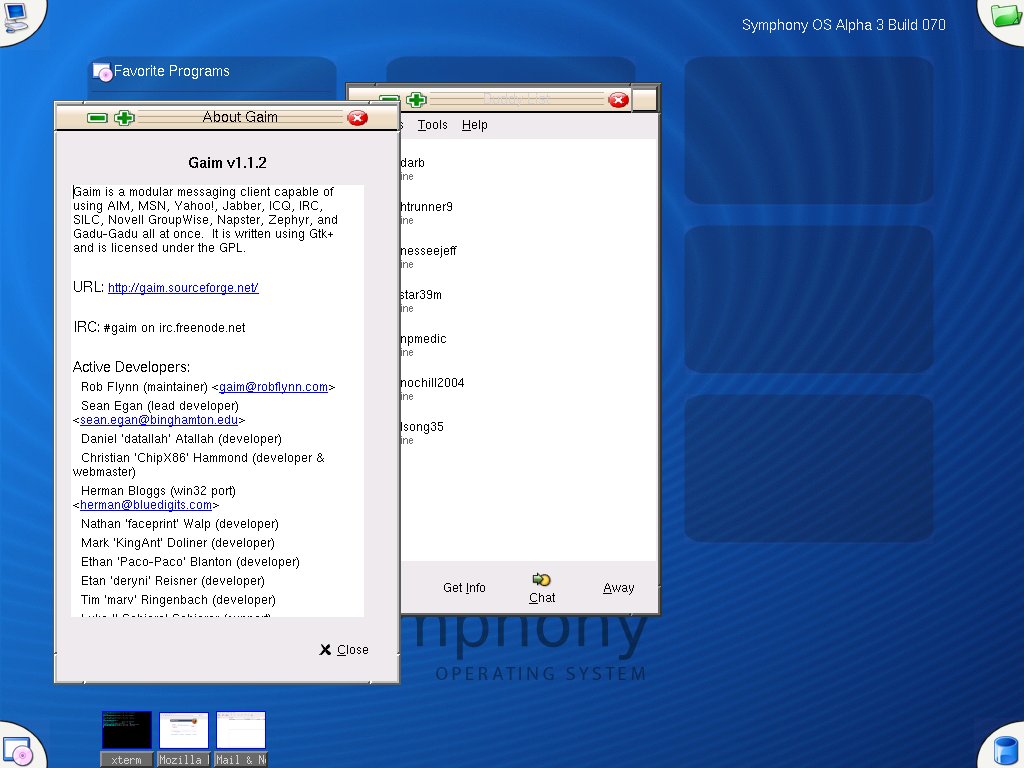Click the Mail & News window thumbnail

[x=241, y=730]
